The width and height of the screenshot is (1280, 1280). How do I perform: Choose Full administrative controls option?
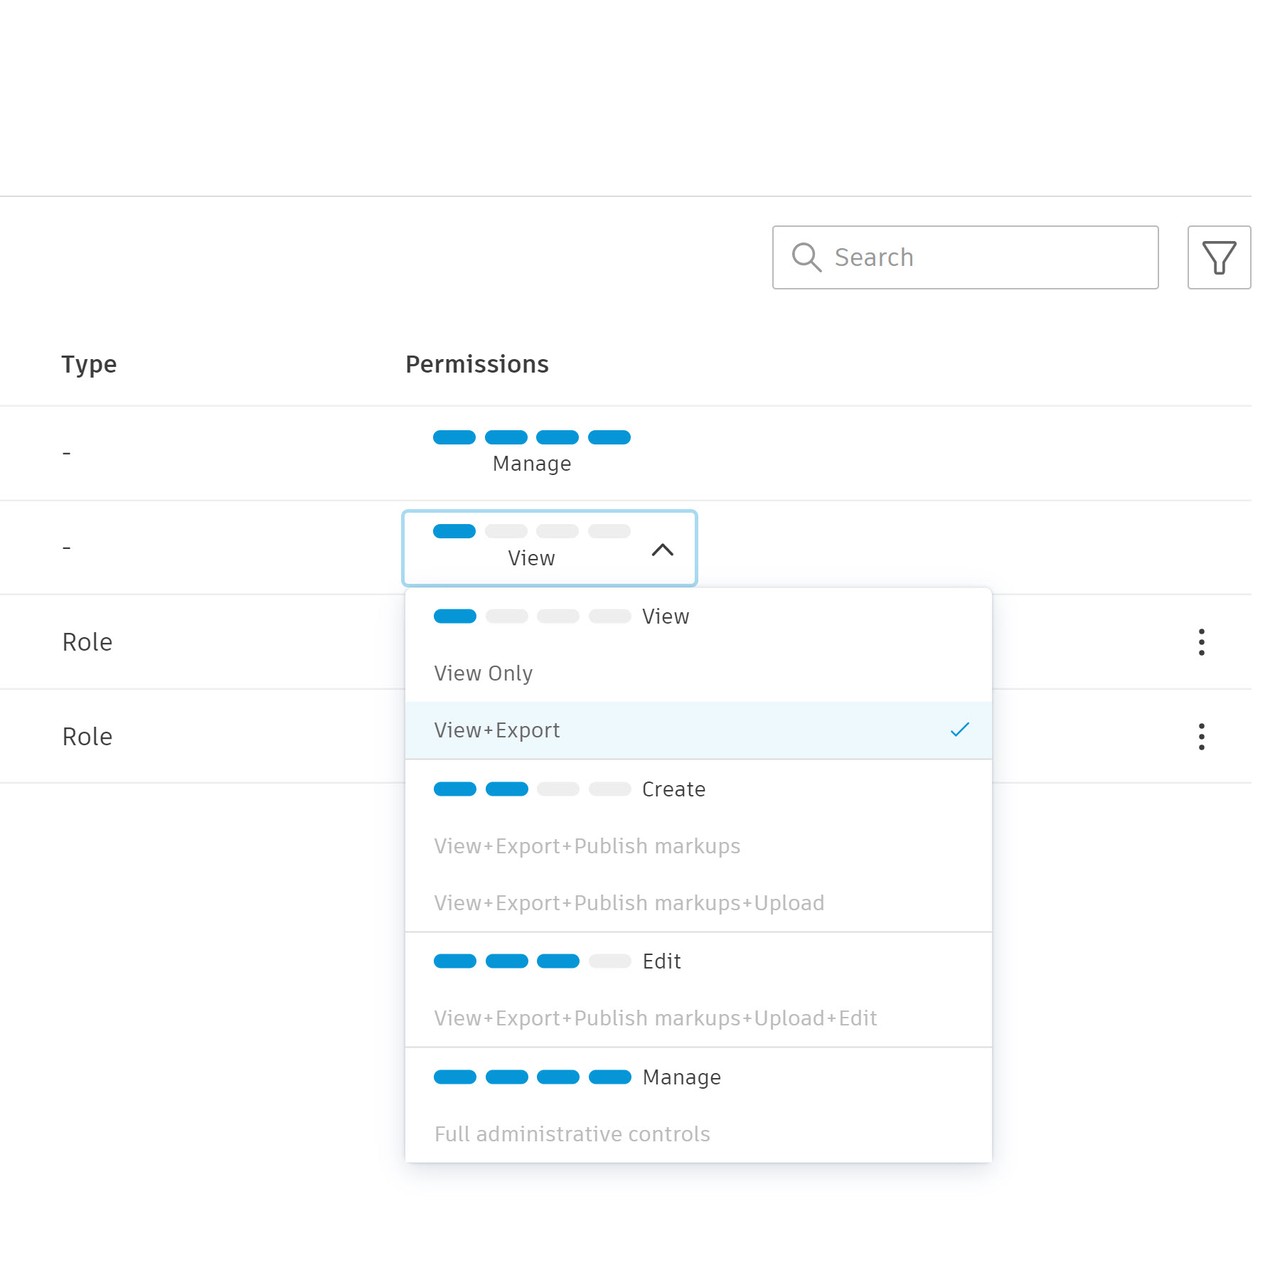point(698,1134)
